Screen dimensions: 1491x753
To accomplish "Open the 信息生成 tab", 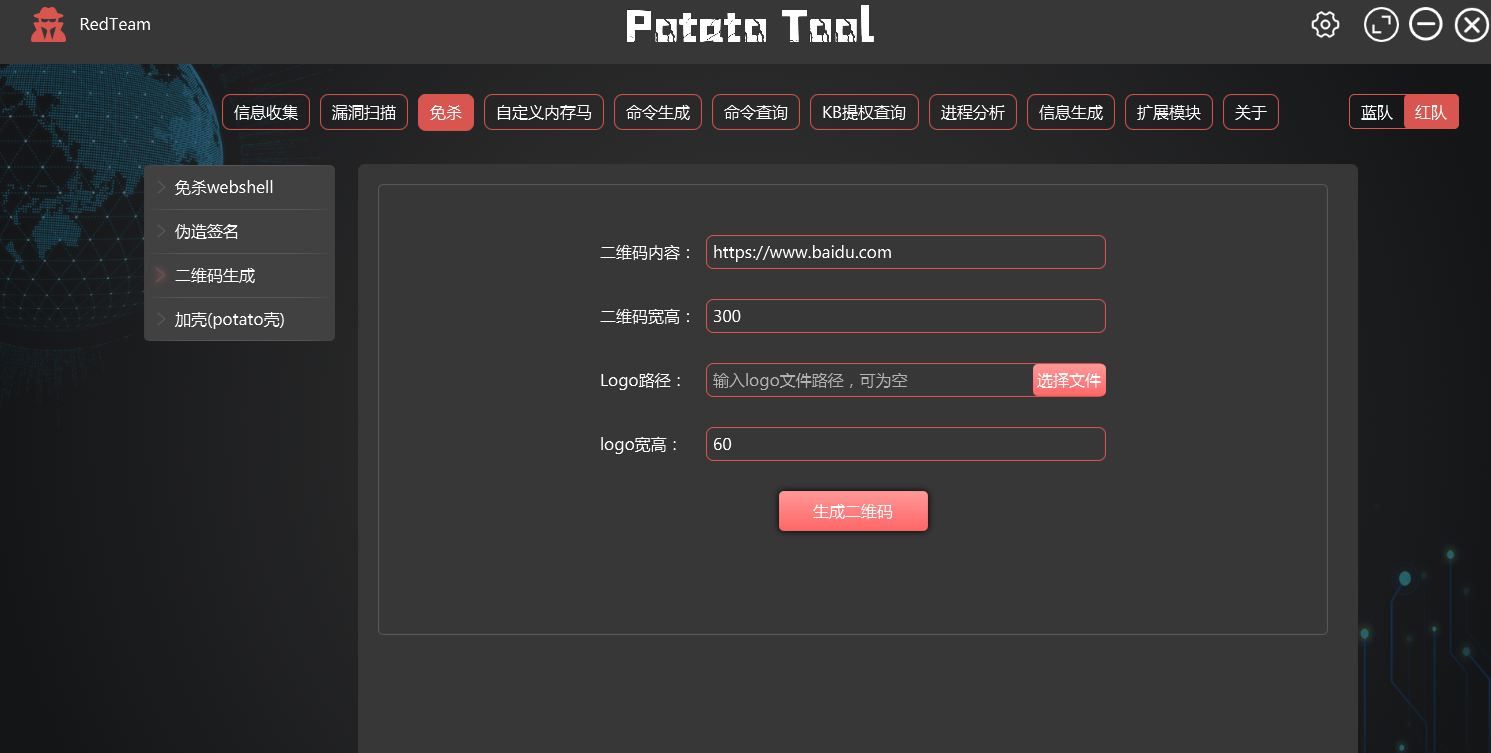I will tap(1071, 112).
